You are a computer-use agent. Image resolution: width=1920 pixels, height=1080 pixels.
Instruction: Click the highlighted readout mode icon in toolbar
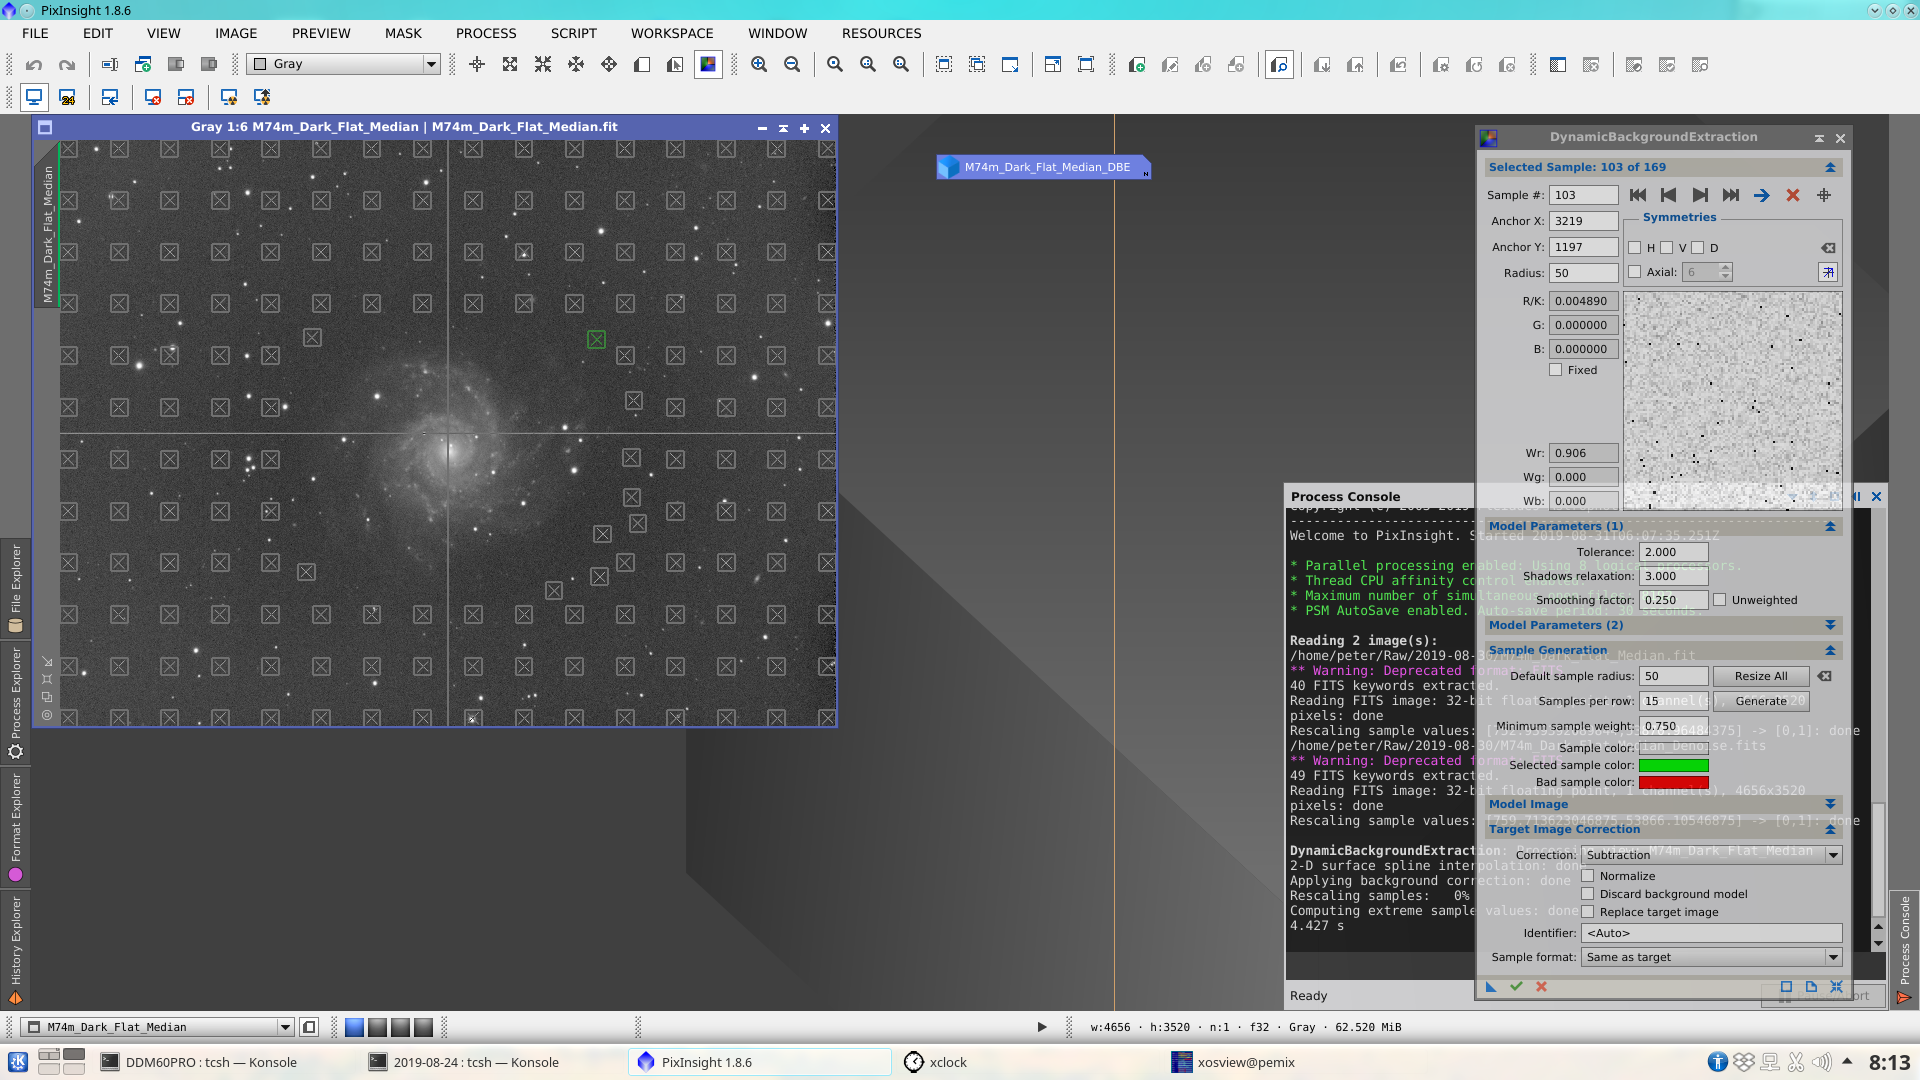[x=1279, y=65]
